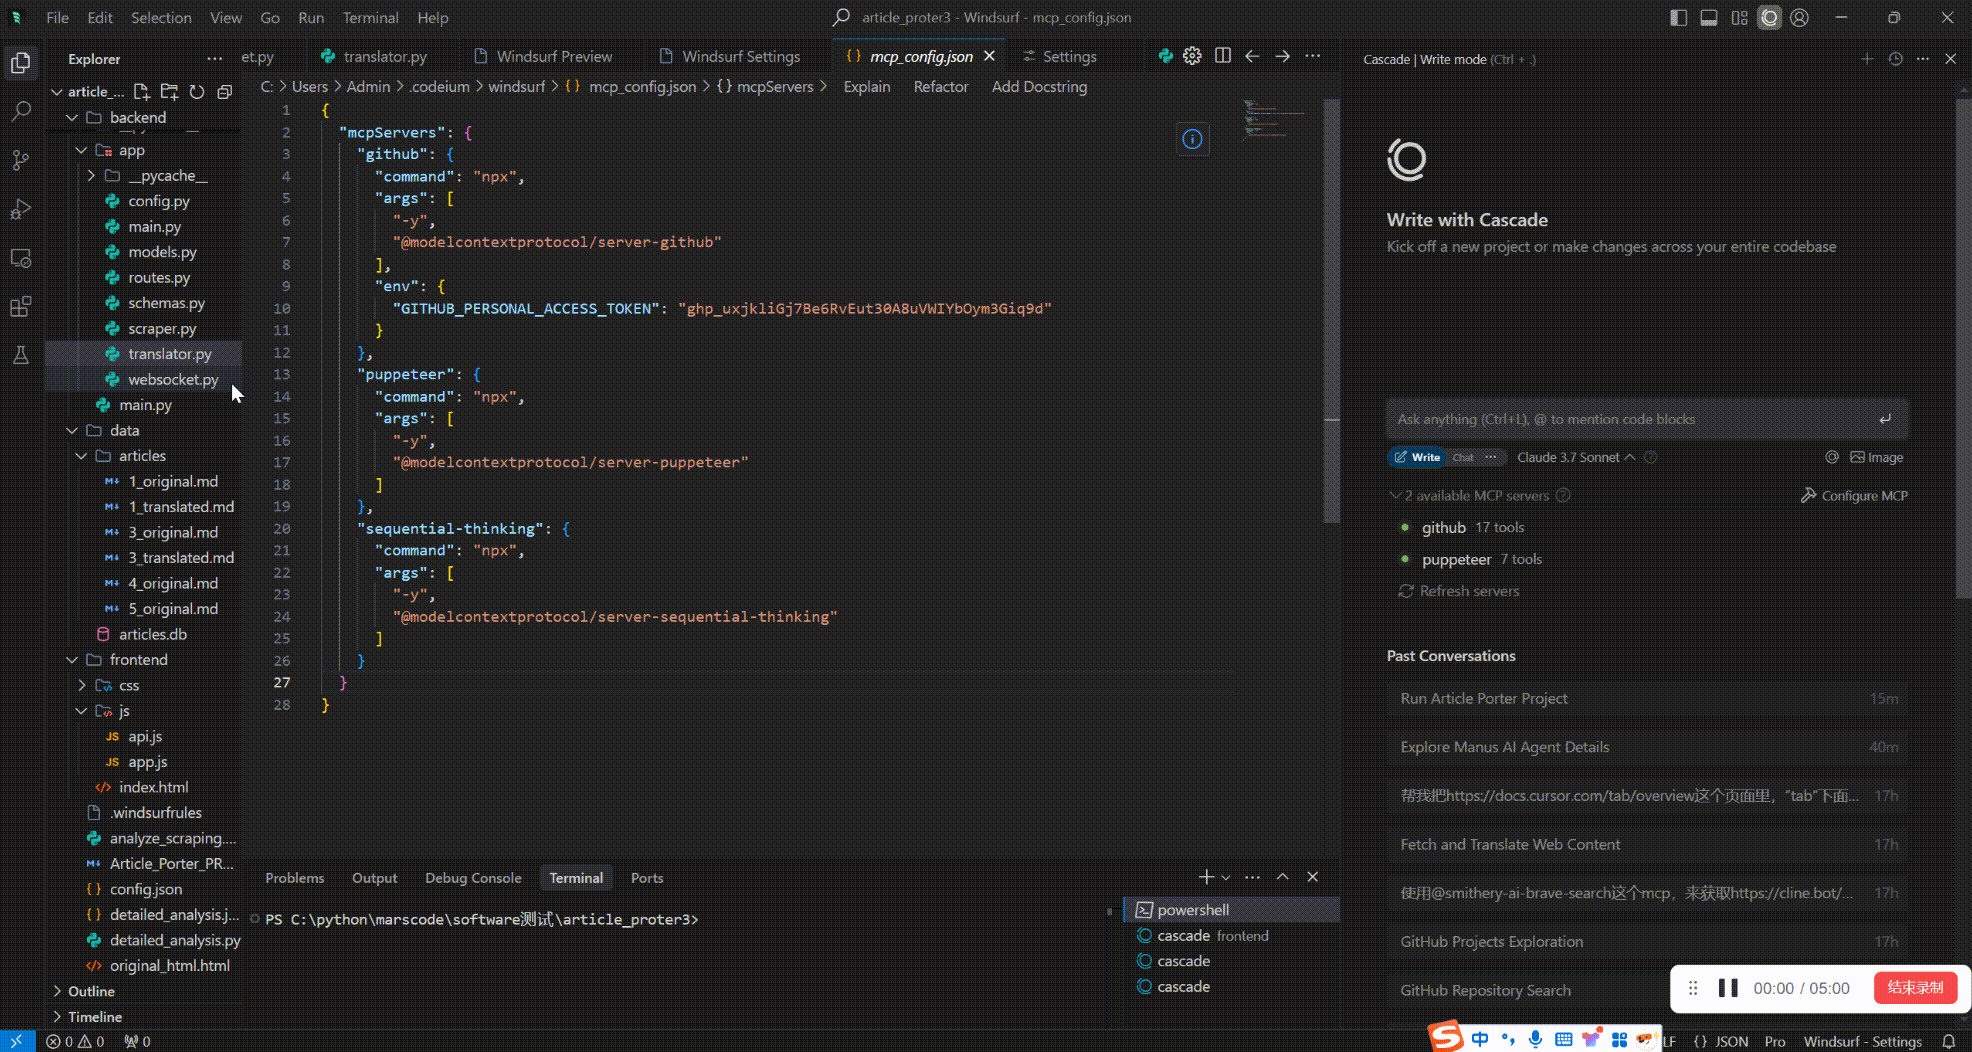
Task: Click the split editor icon
Action: pos(1222,56)
